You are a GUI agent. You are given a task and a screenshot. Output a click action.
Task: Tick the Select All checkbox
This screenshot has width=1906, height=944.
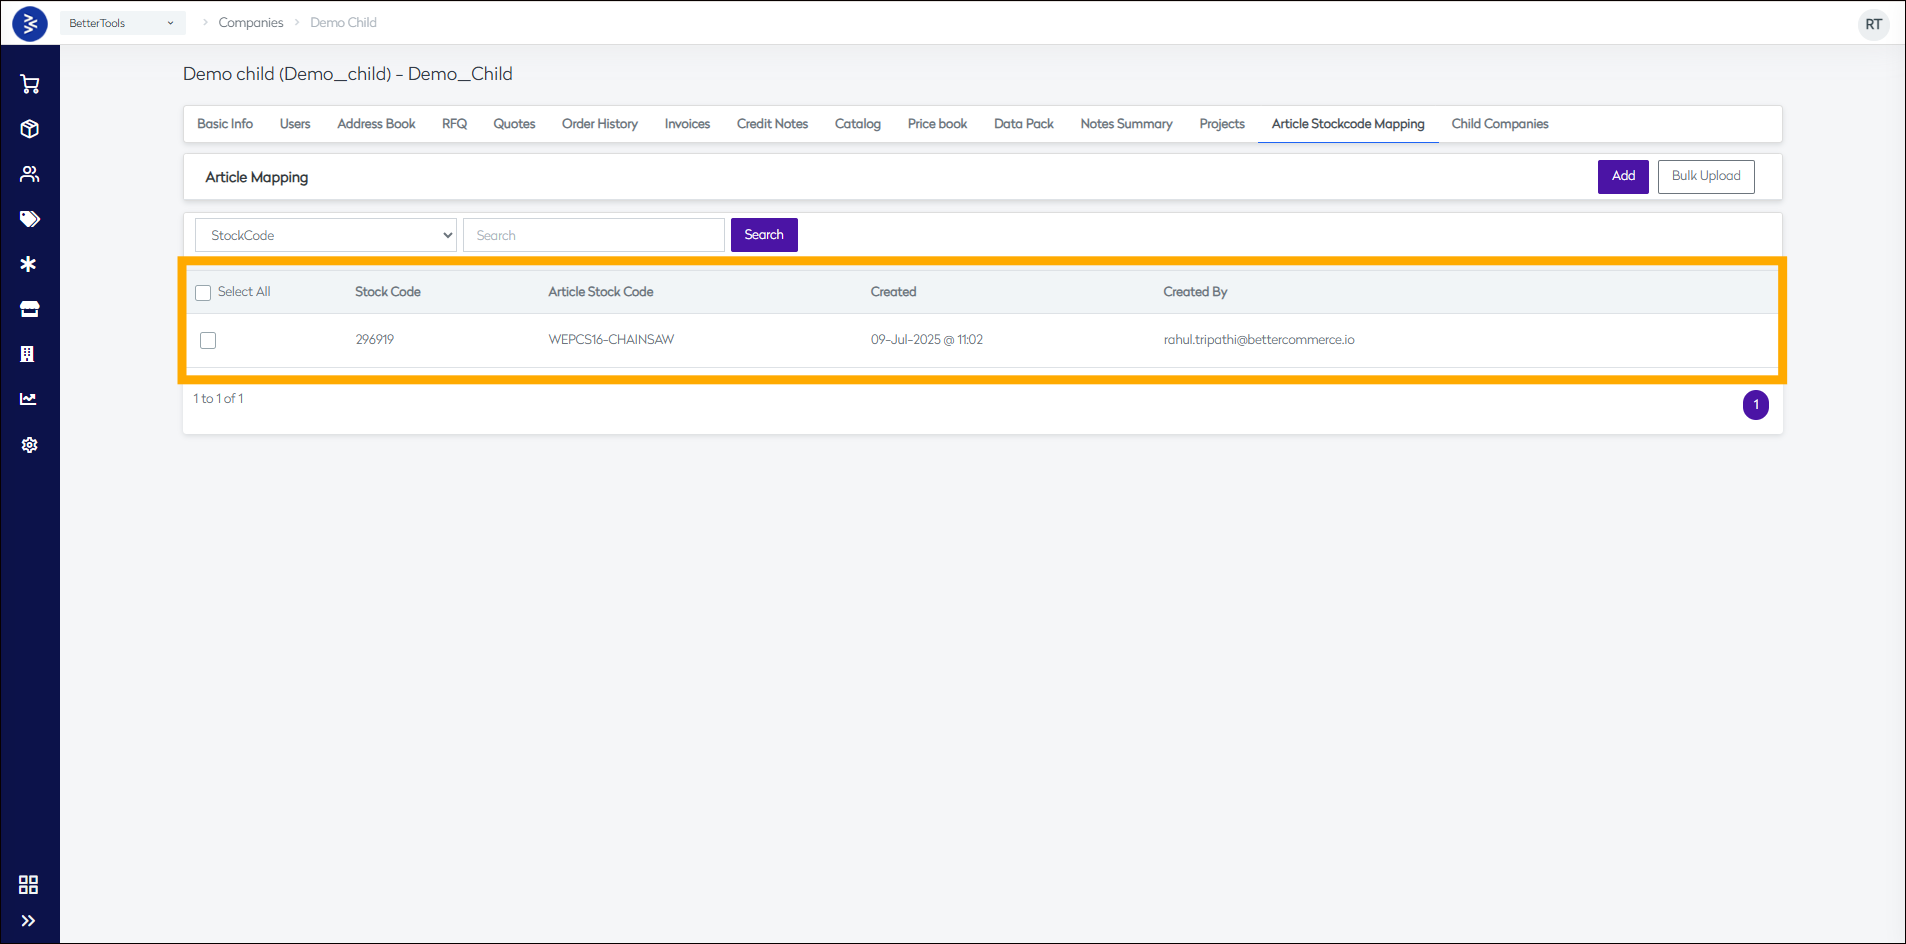203,293
